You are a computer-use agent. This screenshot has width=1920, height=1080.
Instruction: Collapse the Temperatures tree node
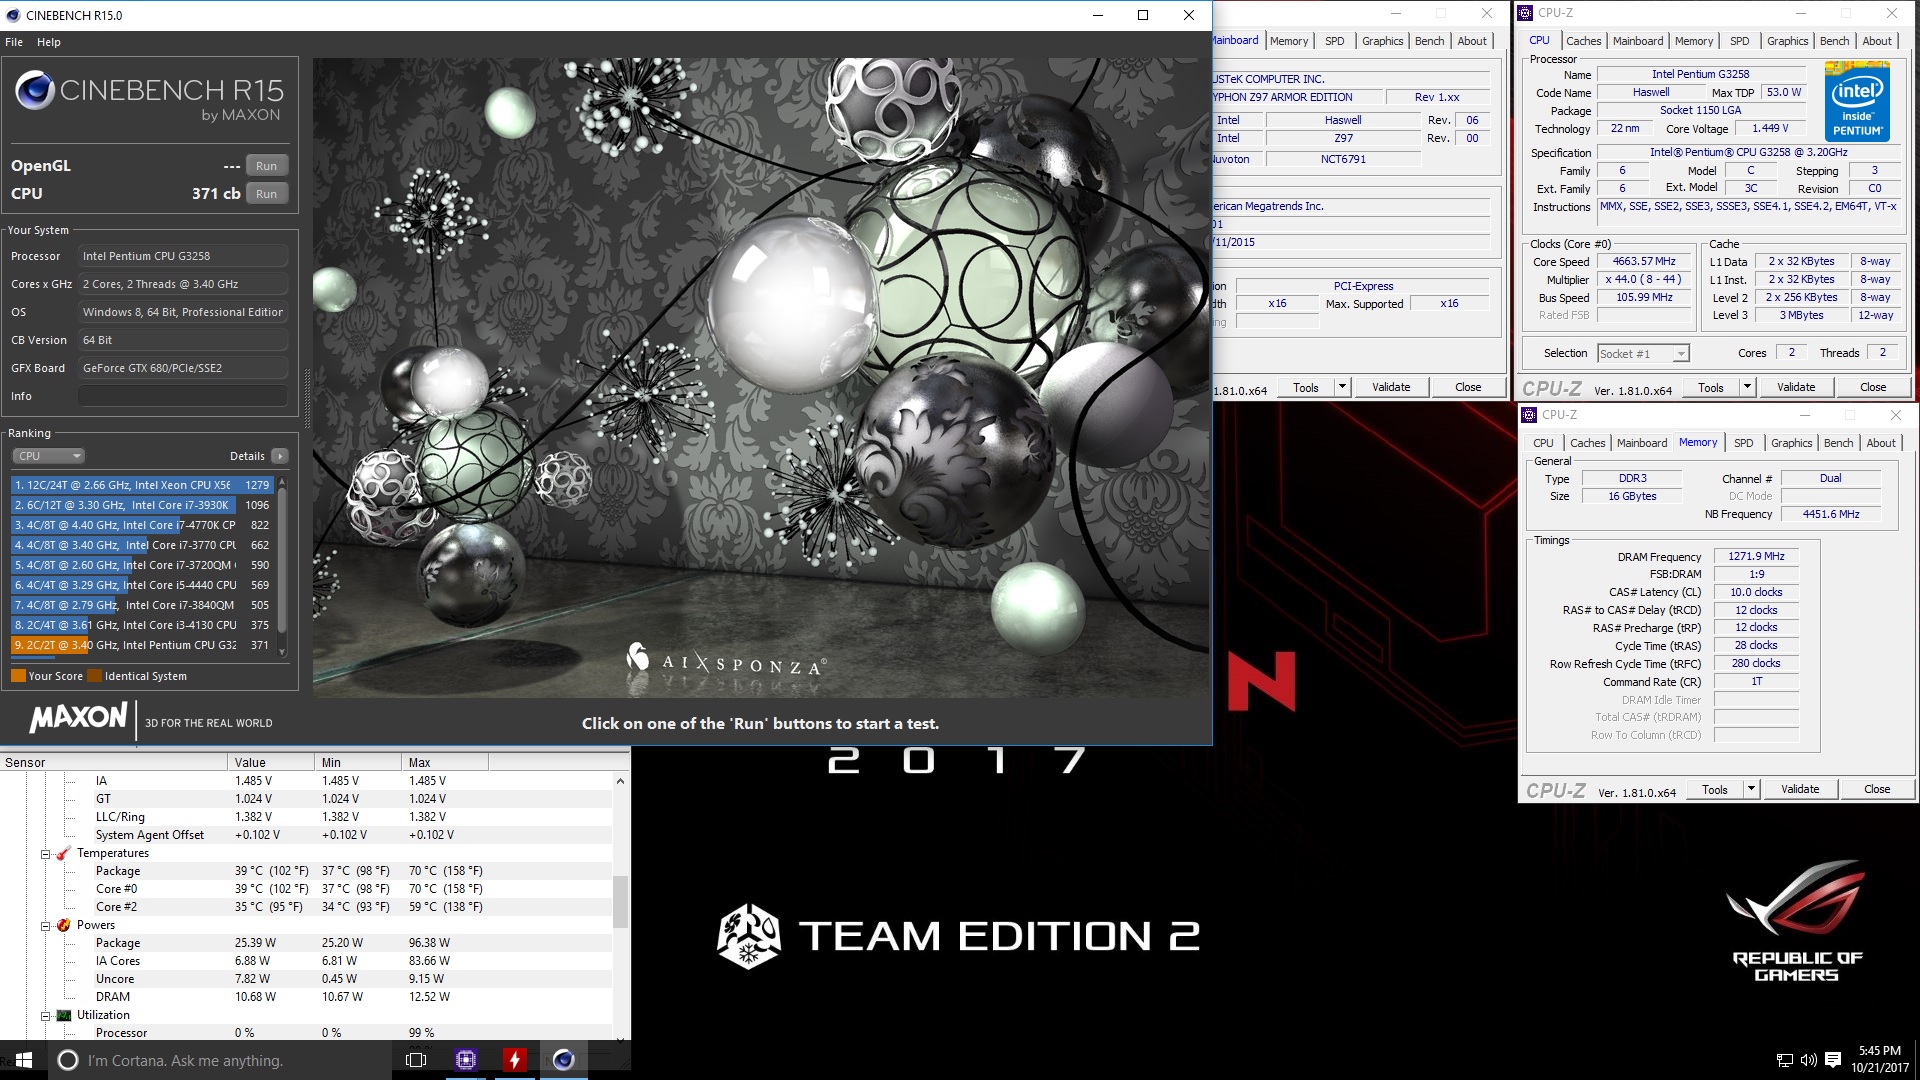pos(45,854)
